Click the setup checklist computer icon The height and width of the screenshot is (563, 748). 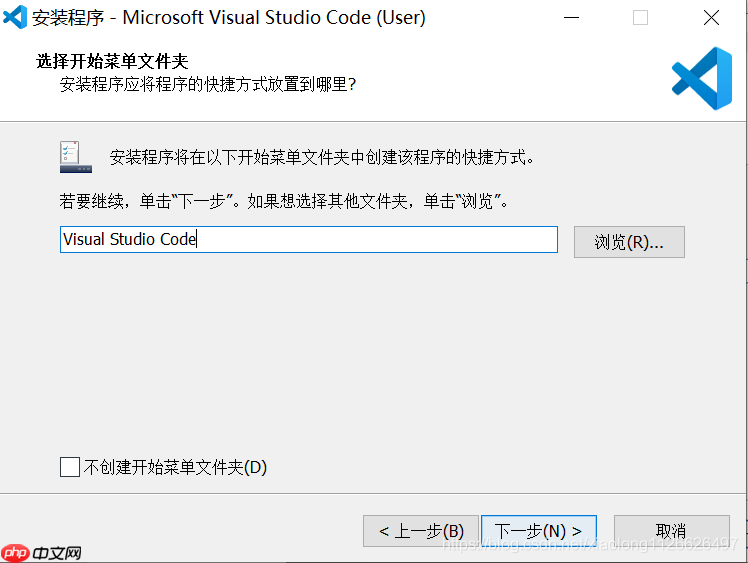point(76,157)
